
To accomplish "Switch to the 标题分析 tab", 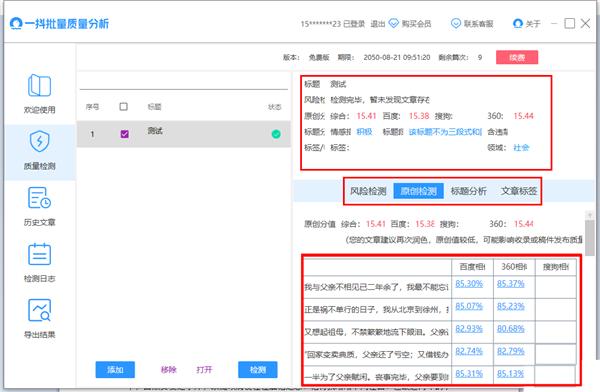I will [x=468, y=191].
